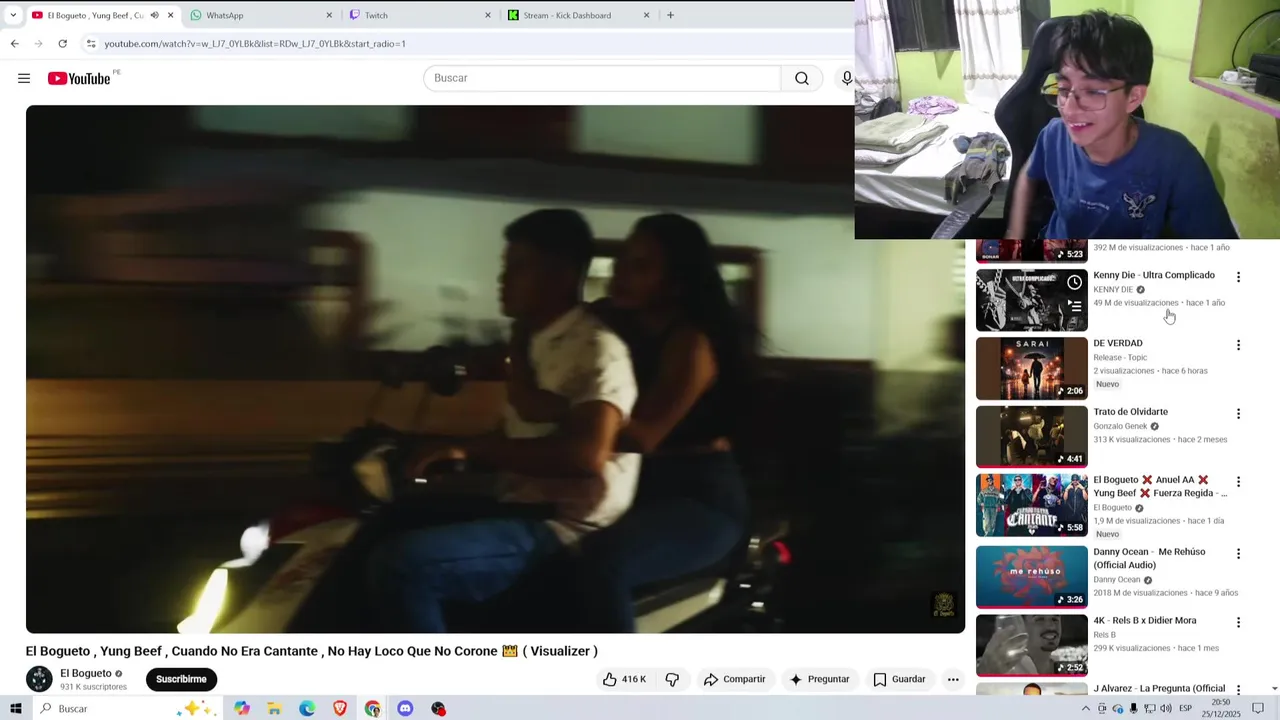
Task: Open the KENNY DIE channel name
Action: click(1113, 290)
